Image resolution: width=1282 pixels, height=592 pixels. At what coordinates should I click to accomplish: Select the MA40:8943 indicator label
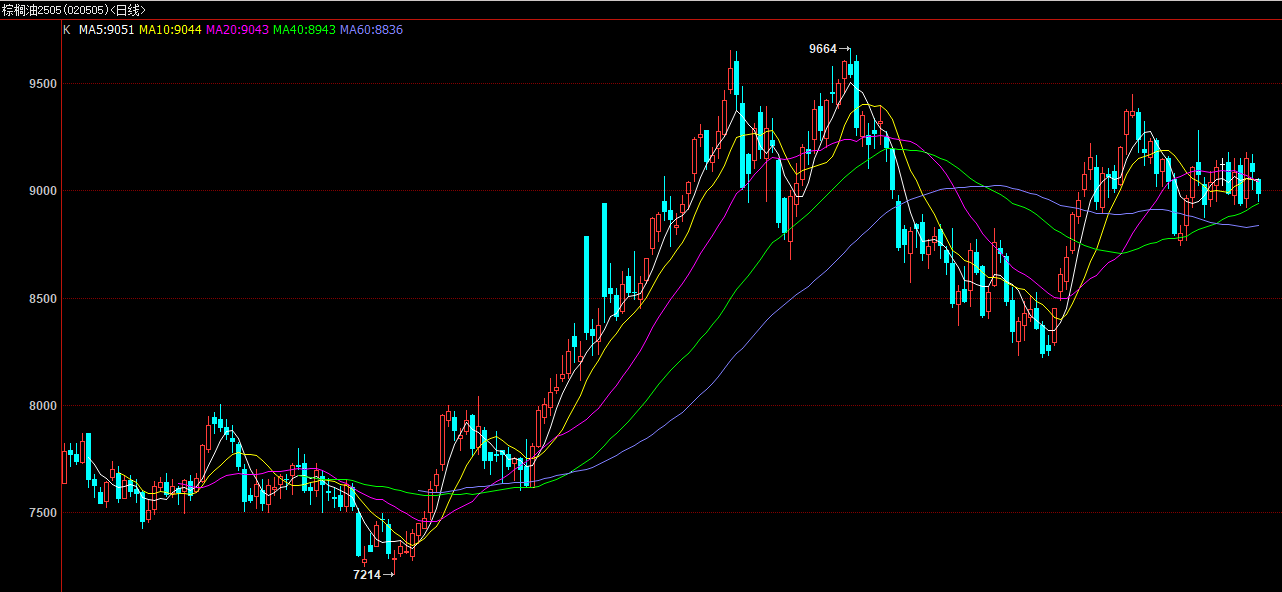point(304,30)
